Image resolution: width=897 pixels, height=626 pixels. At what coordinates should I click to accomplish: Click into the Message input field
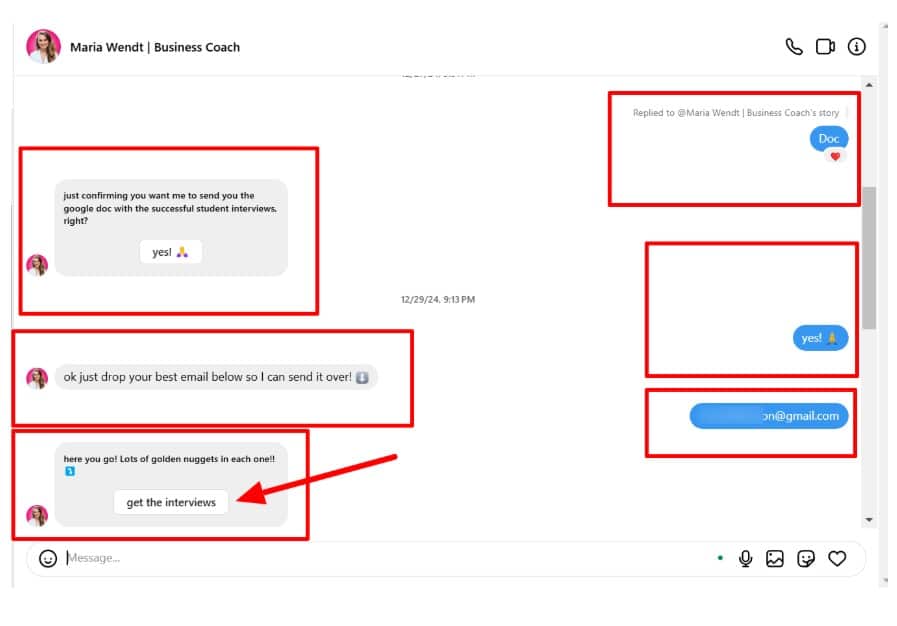[380, 558]
